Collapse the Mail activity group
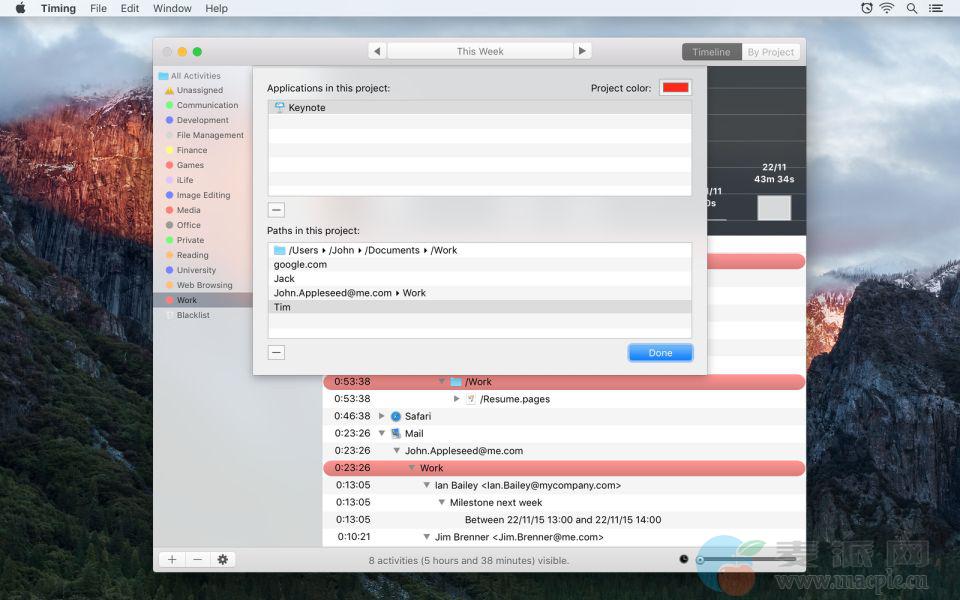Image resolution: width=960 pixels, height=600 pixels. pyautogui.click(x=381, y=434)
